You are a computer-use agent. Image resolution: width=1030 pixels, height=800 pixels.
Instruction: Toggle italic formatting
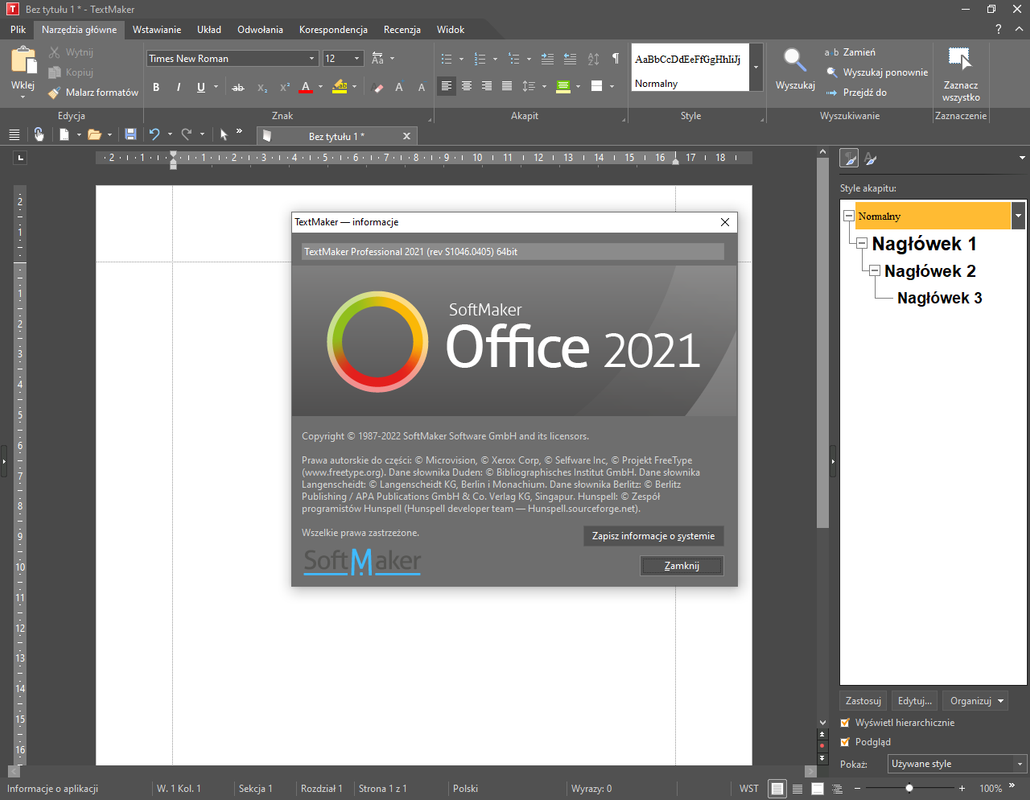[x=178, y=87]
